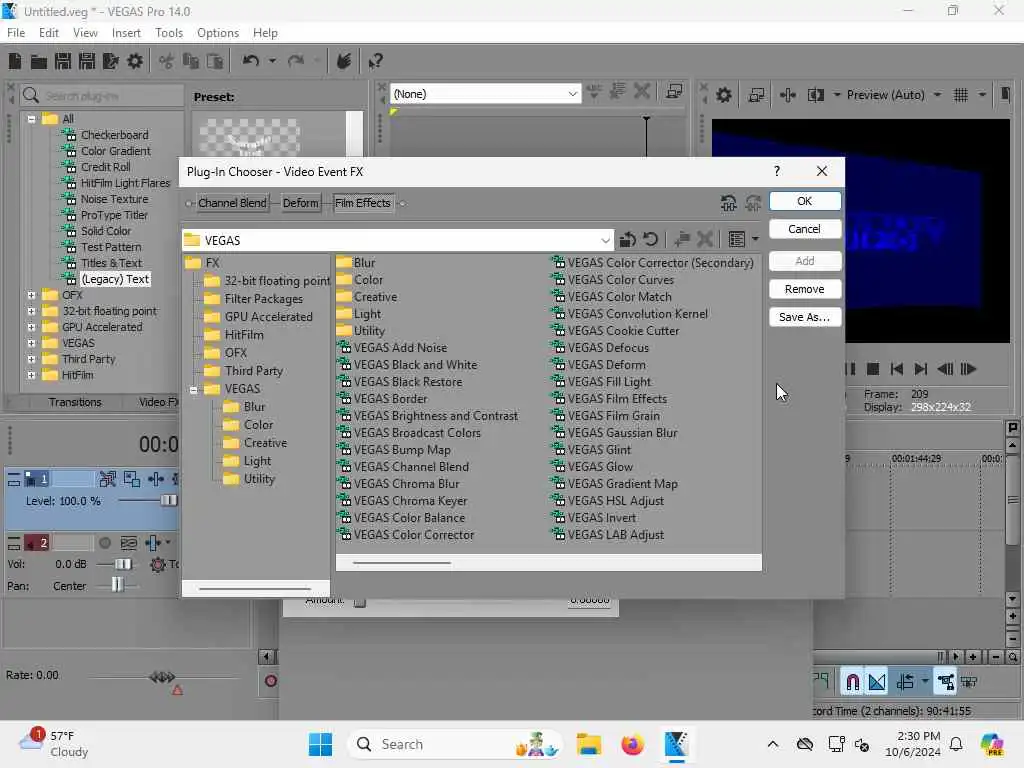The width and height of the screenshot is (1024, 768).
Task: Stop playback in the preview window
Action: pos(872,369)
